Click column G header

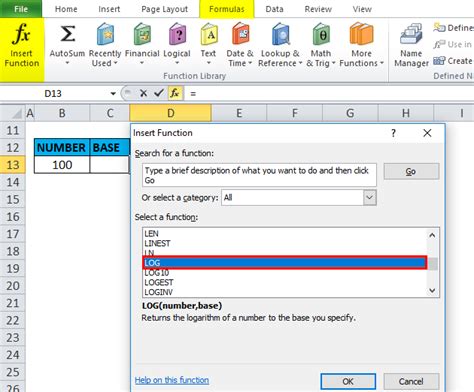(x=350, y=113)
